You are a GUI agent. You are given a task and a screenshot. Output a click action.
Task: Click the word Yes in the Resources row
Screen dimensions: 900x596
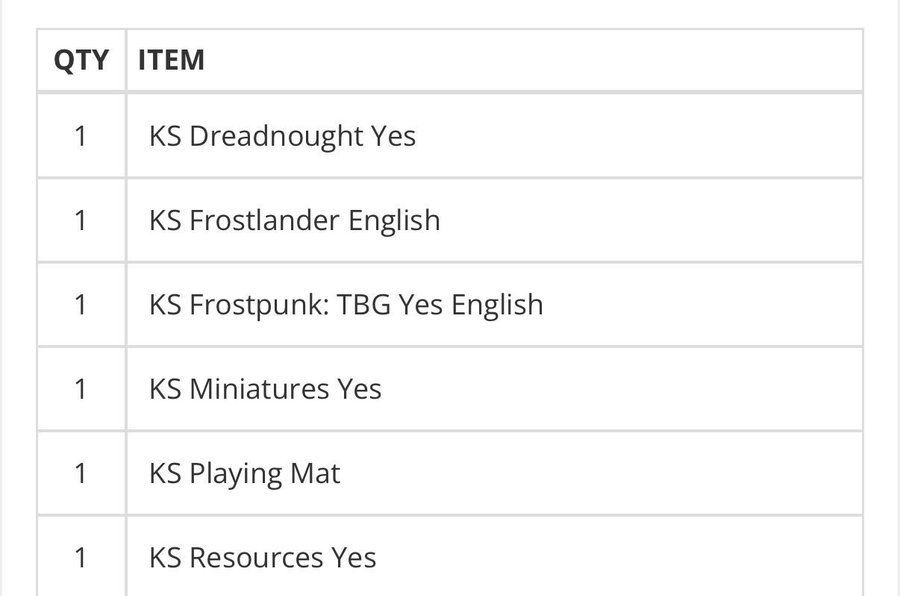[x=354, y=557]
